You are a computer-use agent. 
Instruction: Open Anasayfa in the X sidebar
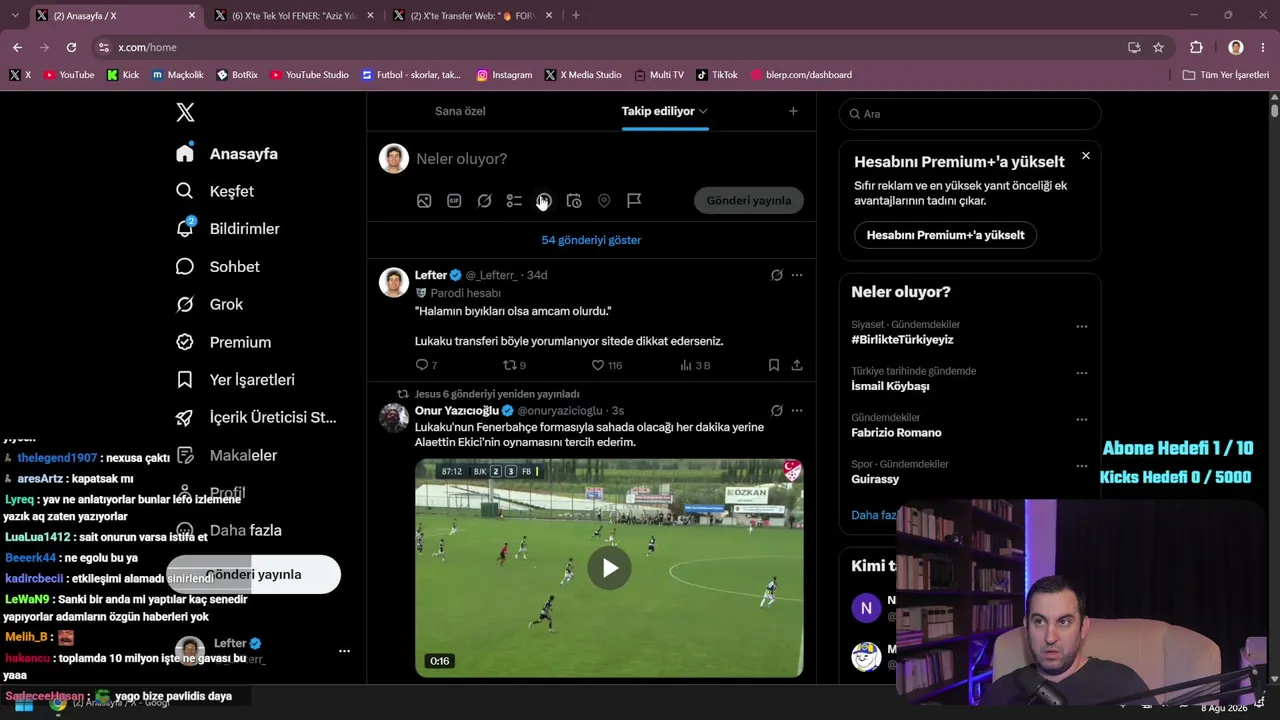227,154
